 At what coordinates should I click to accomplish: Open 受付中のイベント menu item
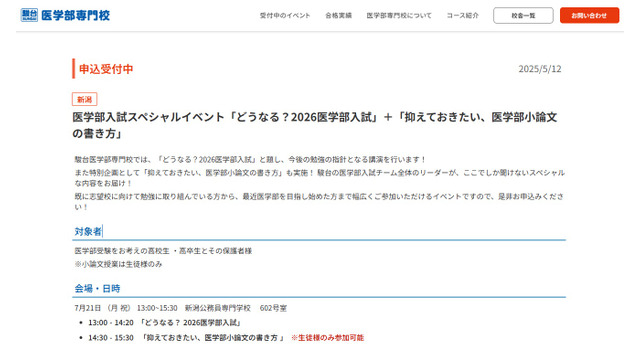(x=285, y=16)
